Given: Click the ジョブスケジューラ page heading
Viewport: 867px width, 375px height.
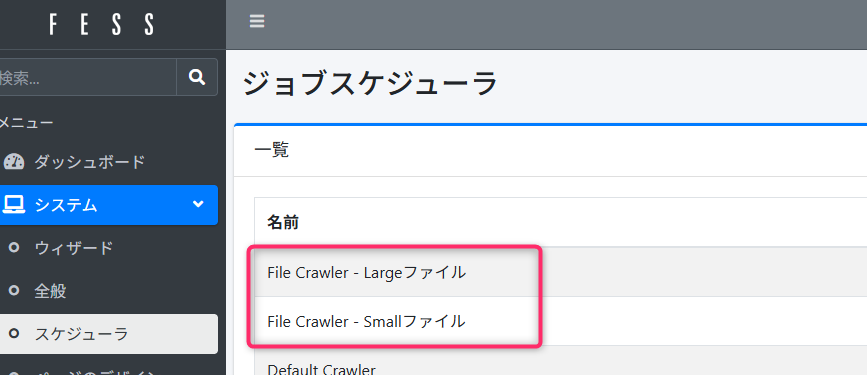Looking at the screenshot, I should (x=370, y=84).
